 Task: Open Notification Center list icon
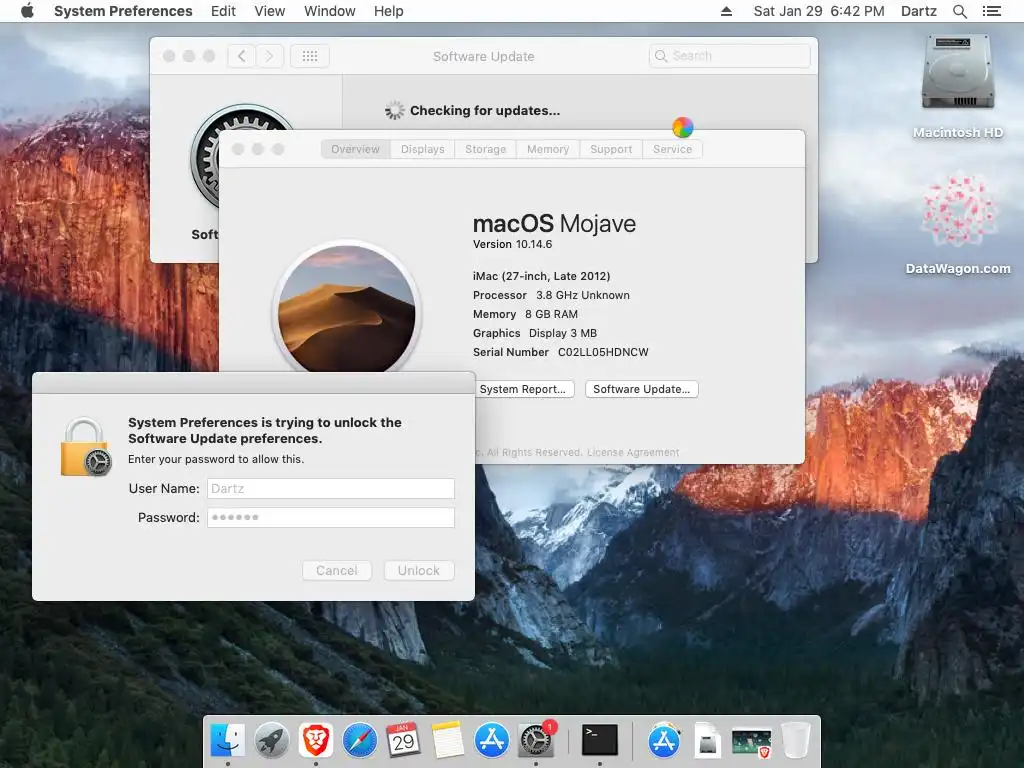(x=991, y=11)
